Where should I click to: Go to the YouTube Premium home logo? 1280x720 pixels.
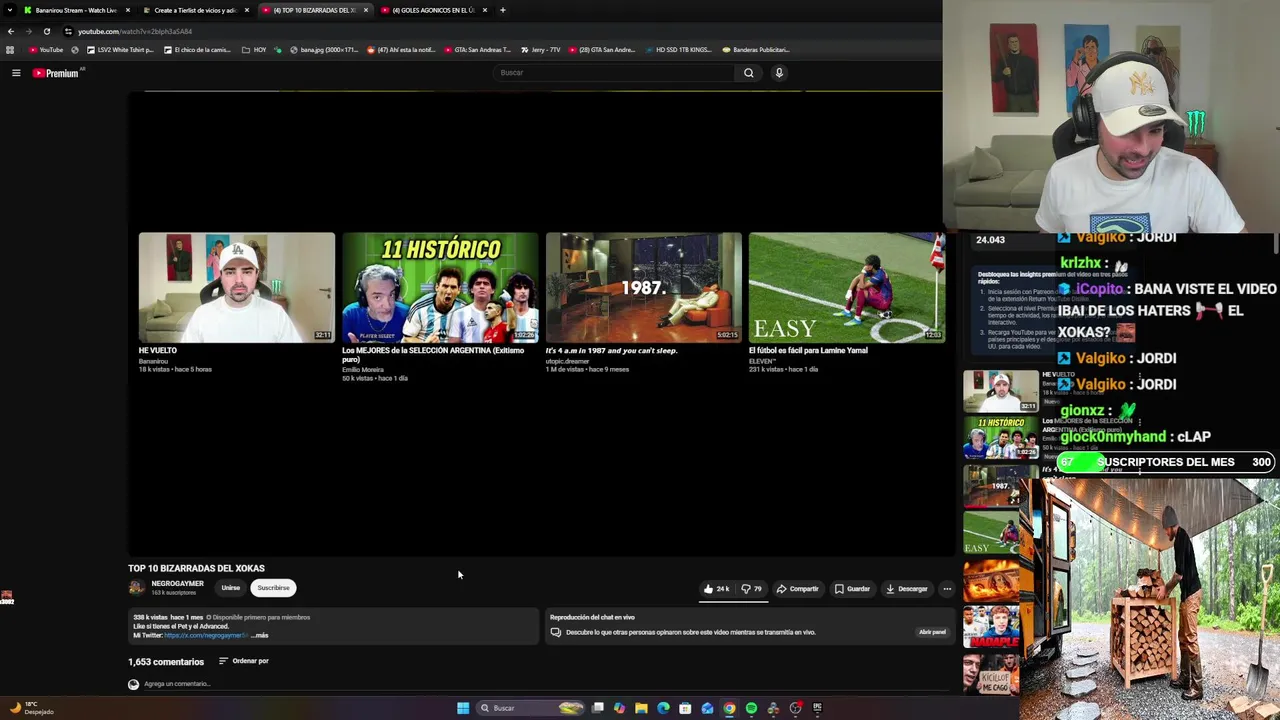coord(55,73)
